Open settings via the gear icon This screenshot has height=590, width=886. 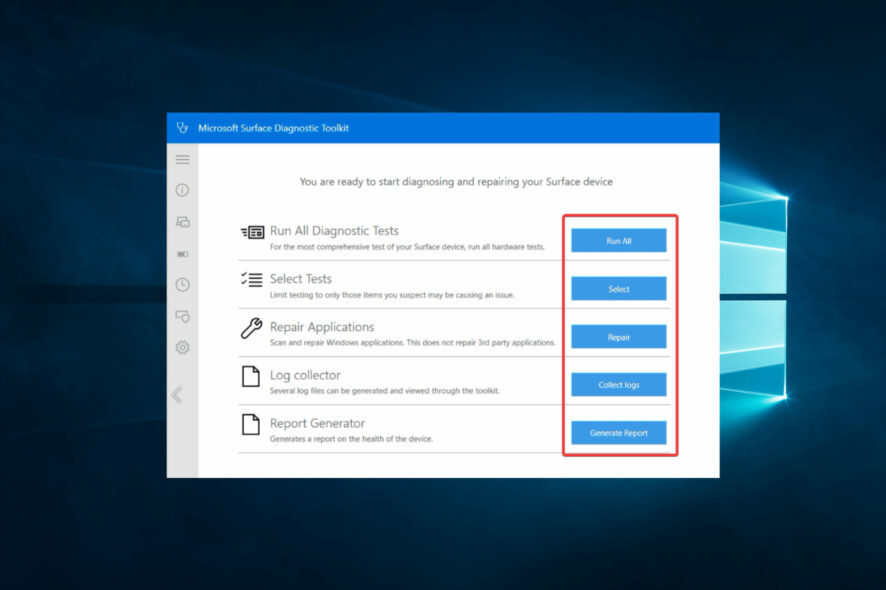tap(183, 347)
